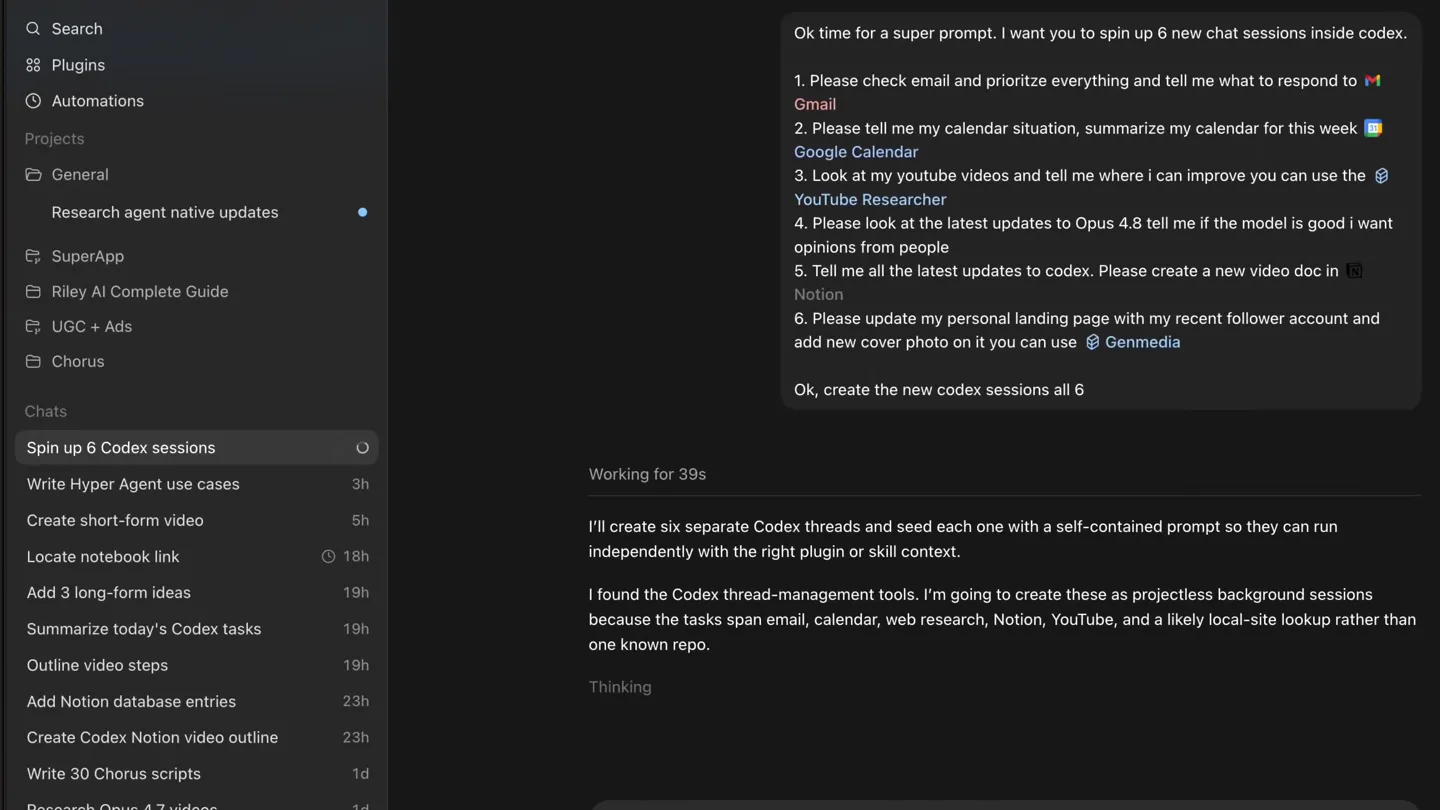Image resolution: width=1440 pixels, height=810 pixels.
Task: Open the Locate notebook link chat
Action: [196, 557]
